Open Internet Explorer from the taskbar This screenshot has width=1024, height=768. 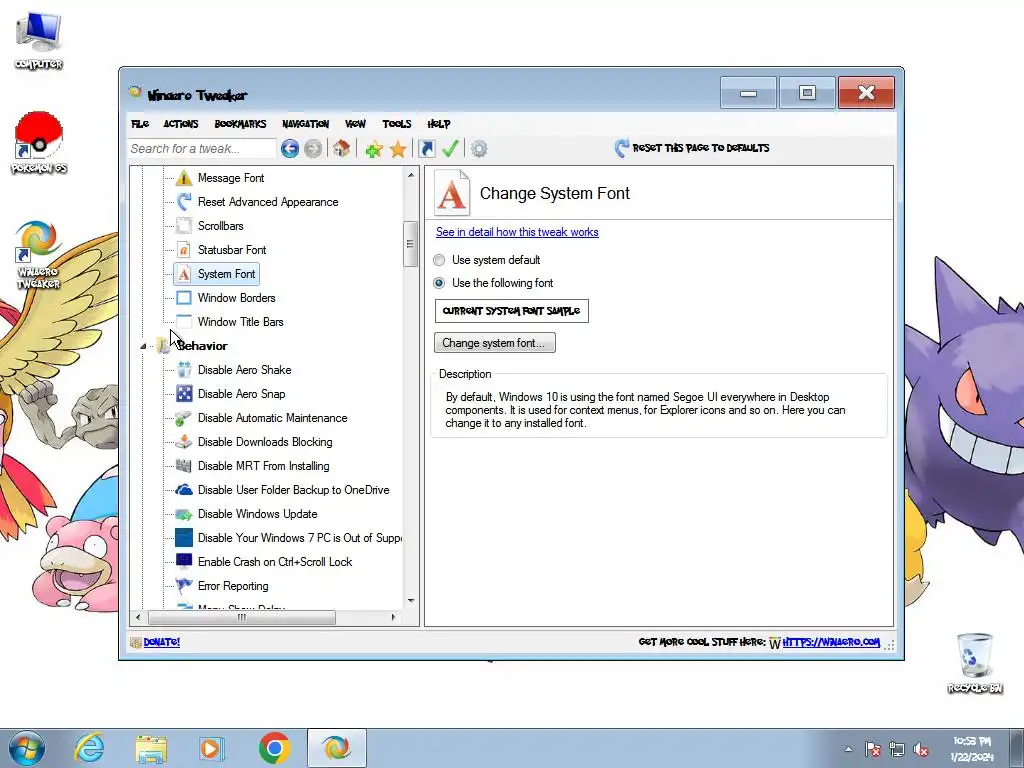click(x=89, y=748)
